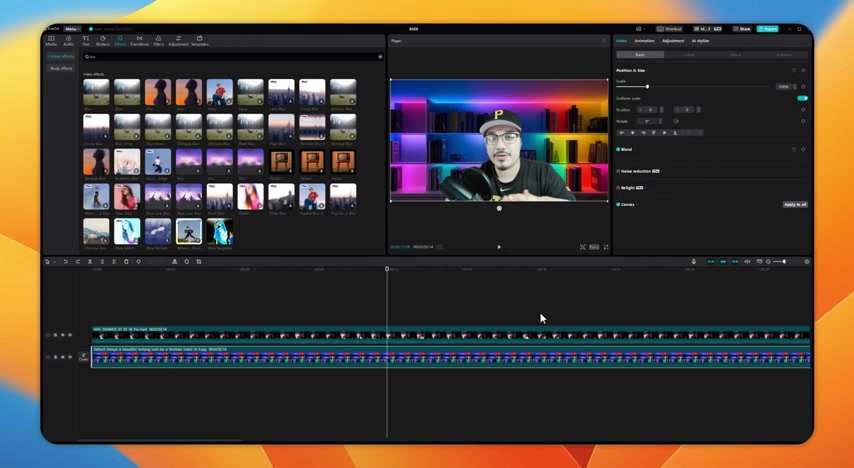Click the microphone Record voiceover icon
The image size is (854, 468).
tap(693, 262)
